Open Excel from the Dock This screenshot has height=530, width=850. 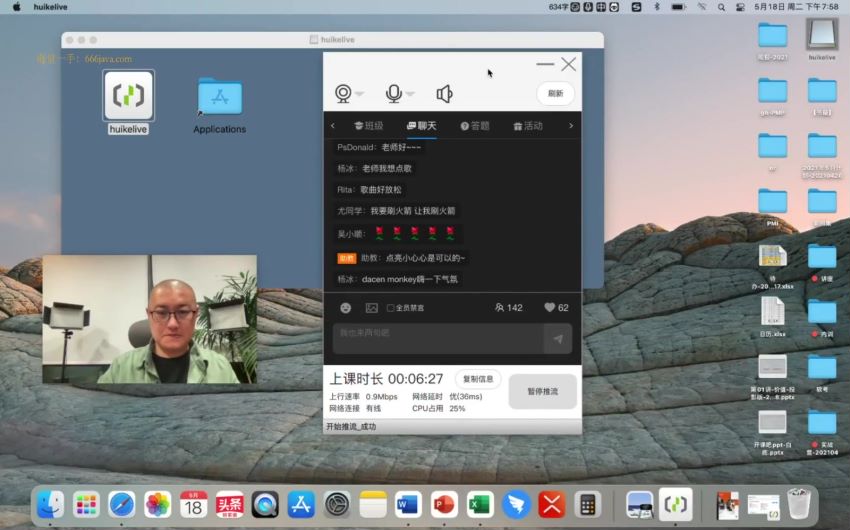480,505
